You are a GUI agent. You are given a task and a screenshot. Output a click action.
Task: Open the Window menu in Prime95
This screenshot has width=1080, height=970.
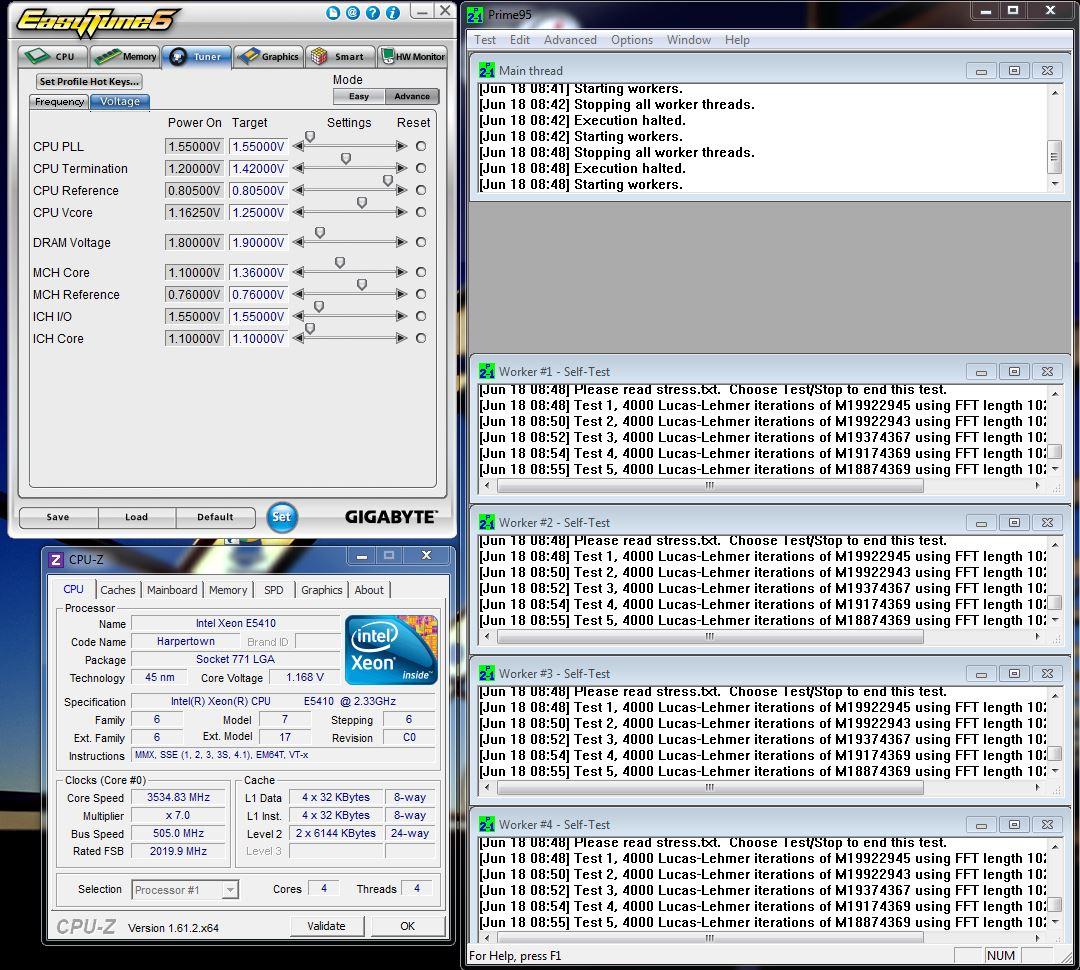pos(689,40)
